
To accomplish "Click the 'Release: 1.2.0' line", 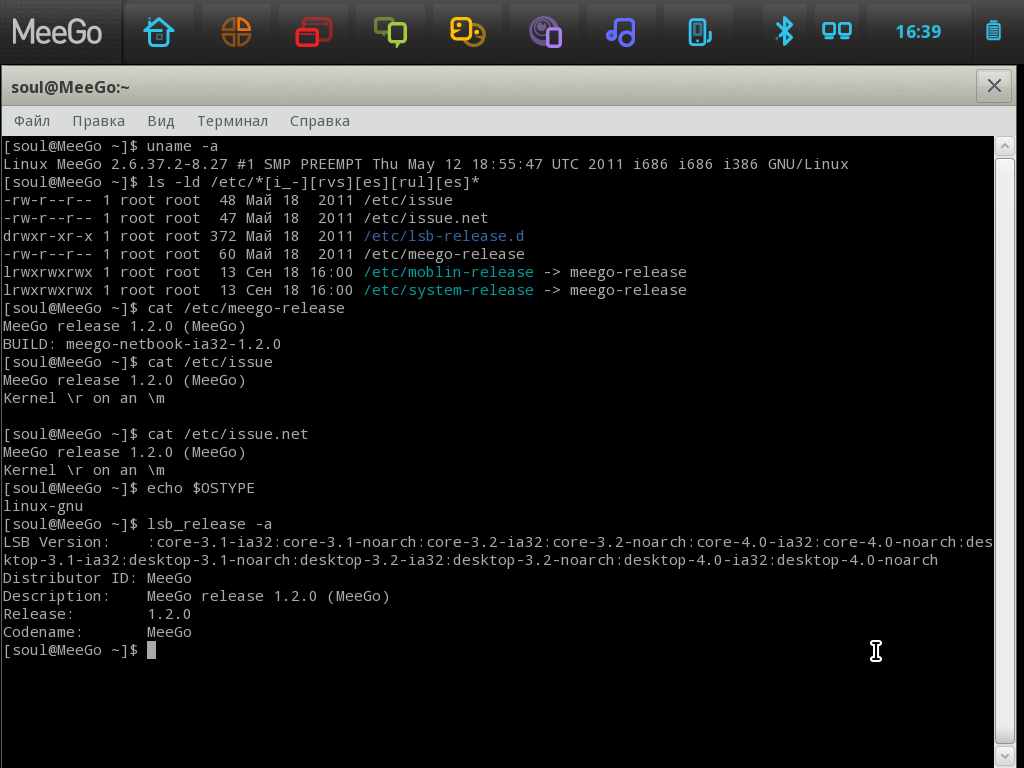I will point(97,614).
